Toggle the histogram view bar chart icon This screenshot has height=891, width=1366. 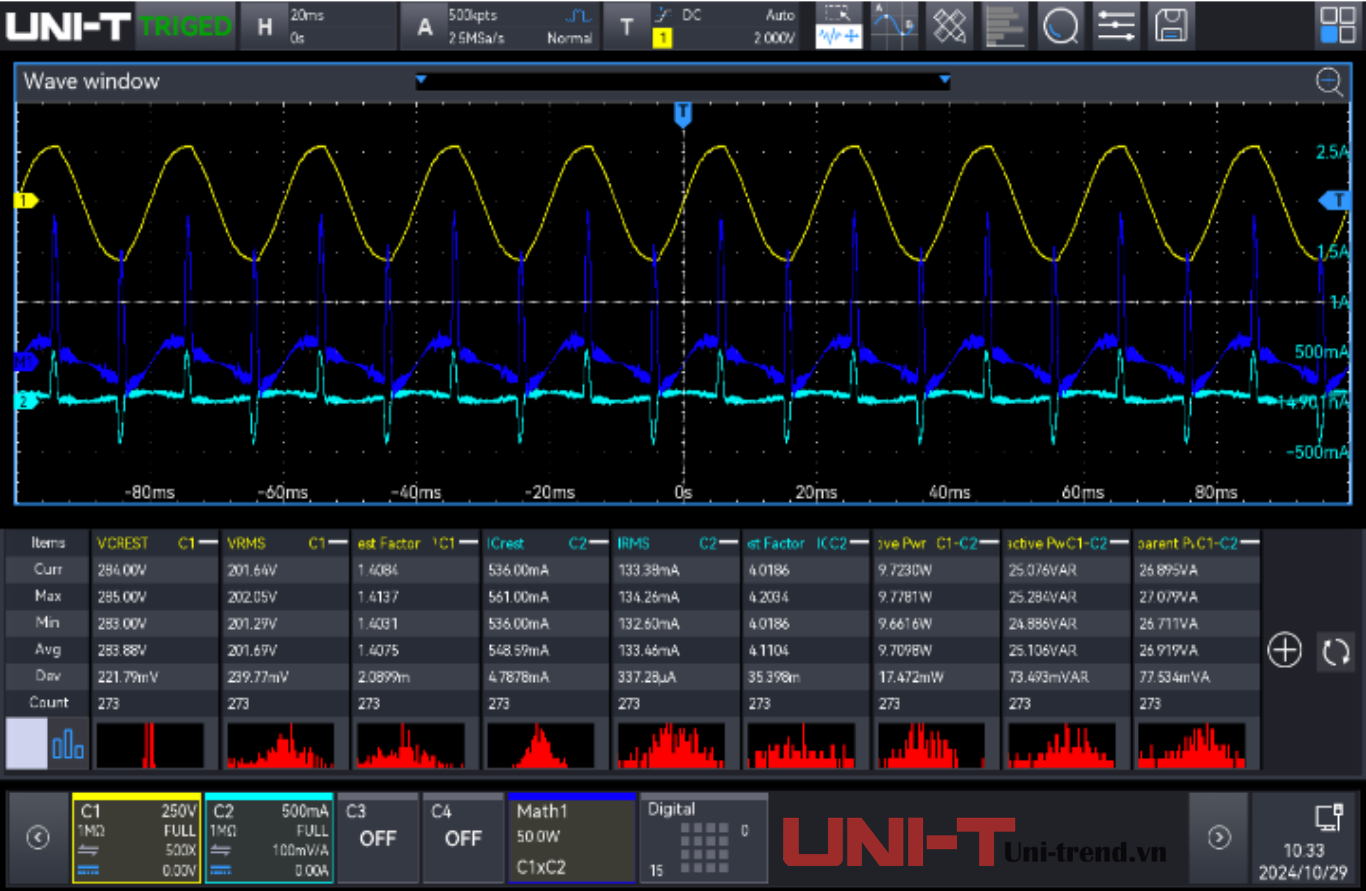pos(68,745)
